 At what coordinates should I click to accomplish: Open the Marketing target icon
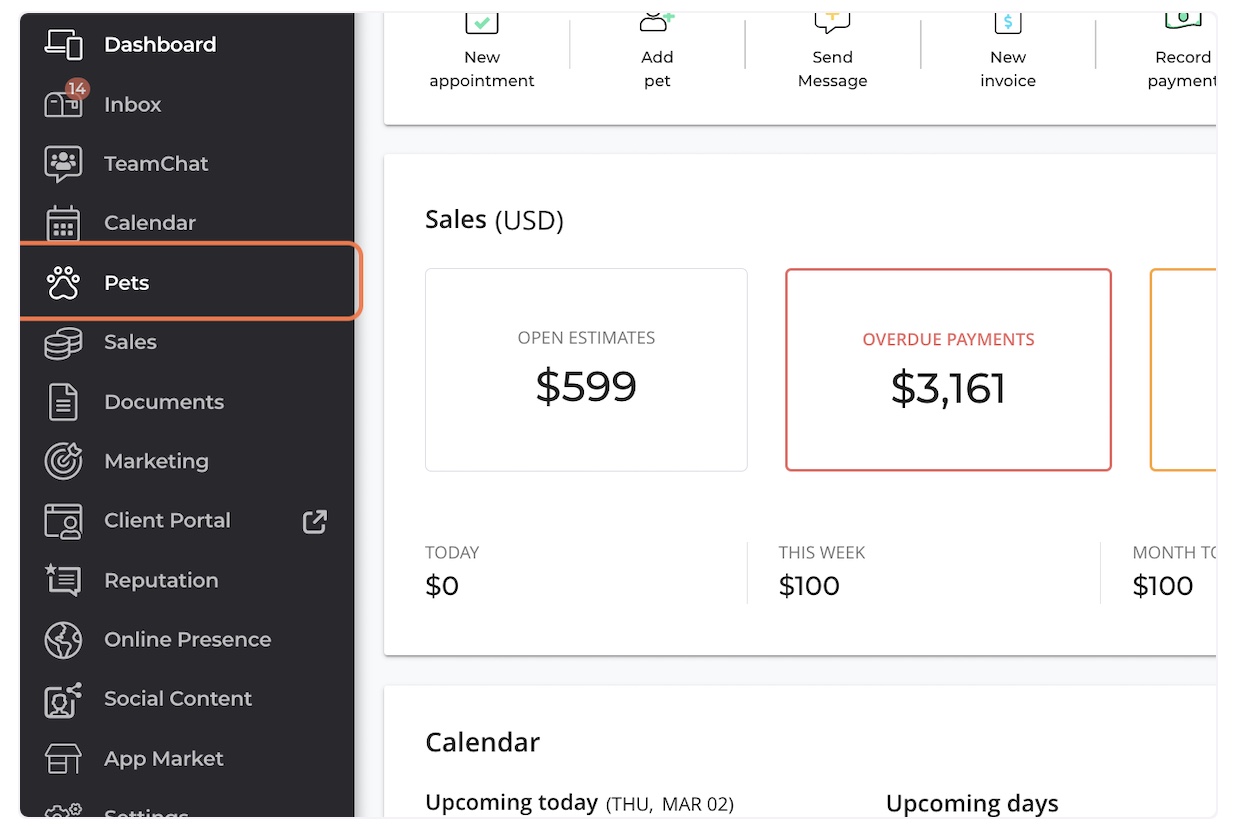coord(63,461)
